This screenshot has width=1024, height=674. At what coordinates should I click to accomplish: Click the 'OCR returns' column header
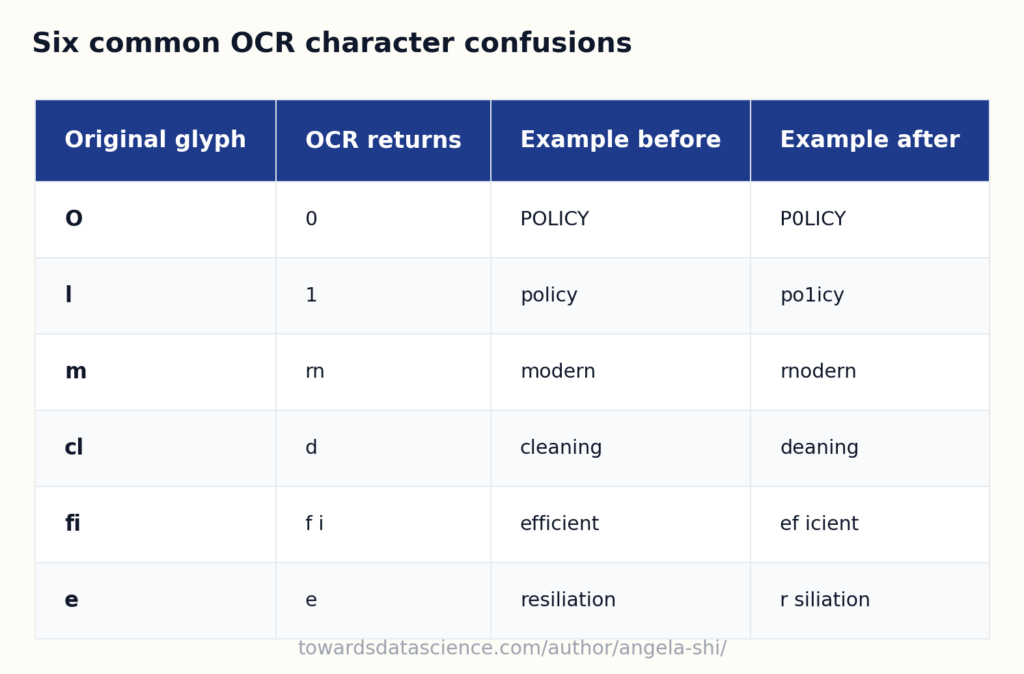pyautogui.click(x=383, y=140)
